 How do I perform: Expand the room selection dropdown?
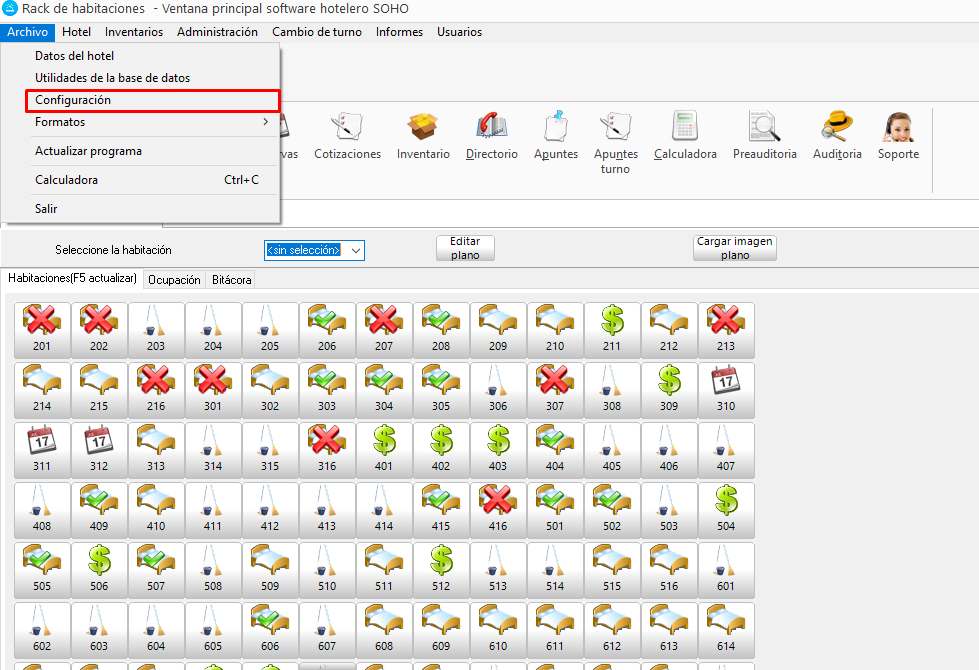[355, 250]
